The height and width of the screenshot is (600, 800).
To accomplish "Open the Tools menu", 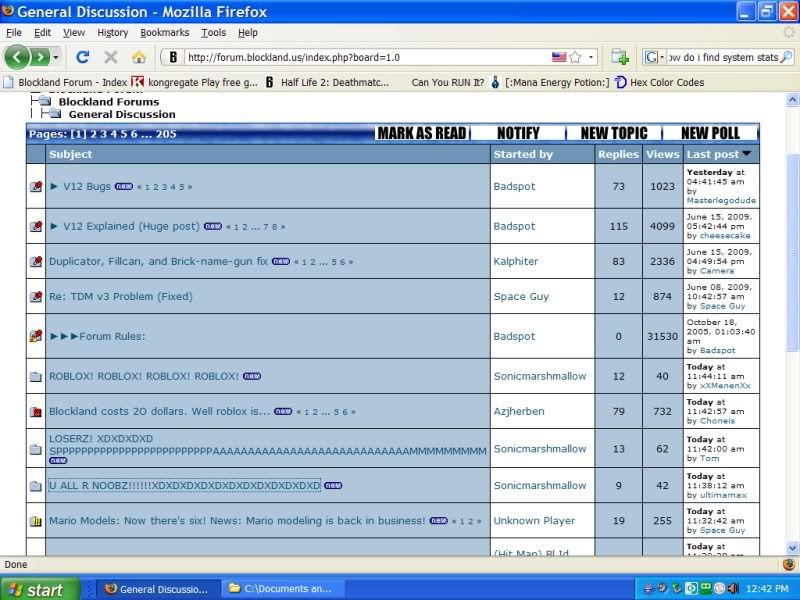I will (213, 33).
